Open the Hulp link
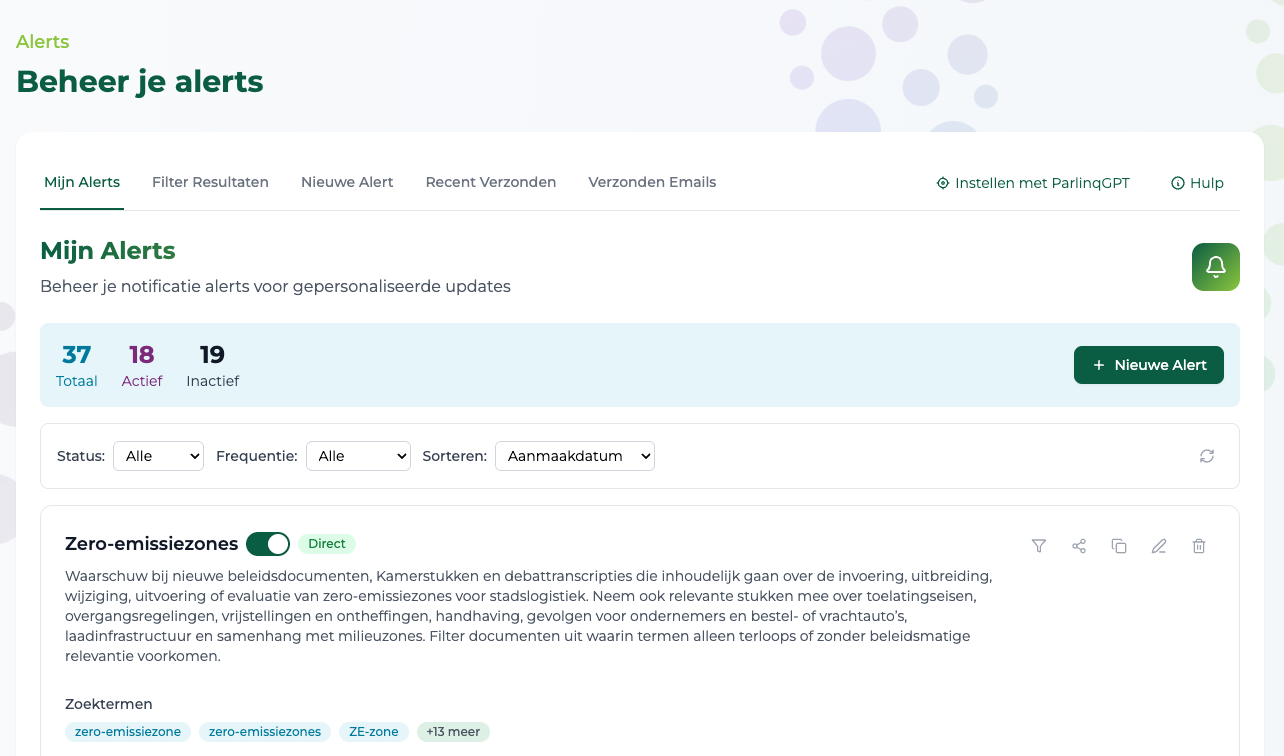Image resolution: width=1284 pixels, height=756 pixels. [x=1197, y=183]
